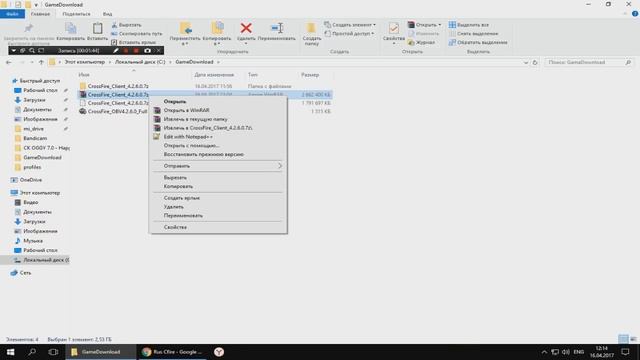The height and width of the screenshot is (360, 640).
Task: Open the Windows Start button
Action: point(10,352)
